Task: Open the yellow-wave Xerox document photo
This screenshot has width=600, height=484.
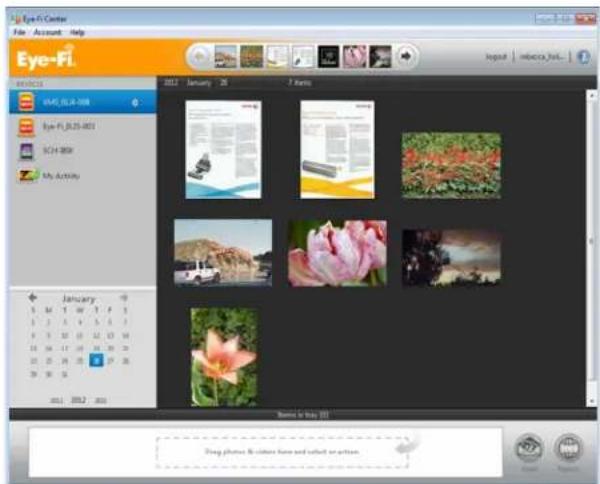Action: point(338,150)
